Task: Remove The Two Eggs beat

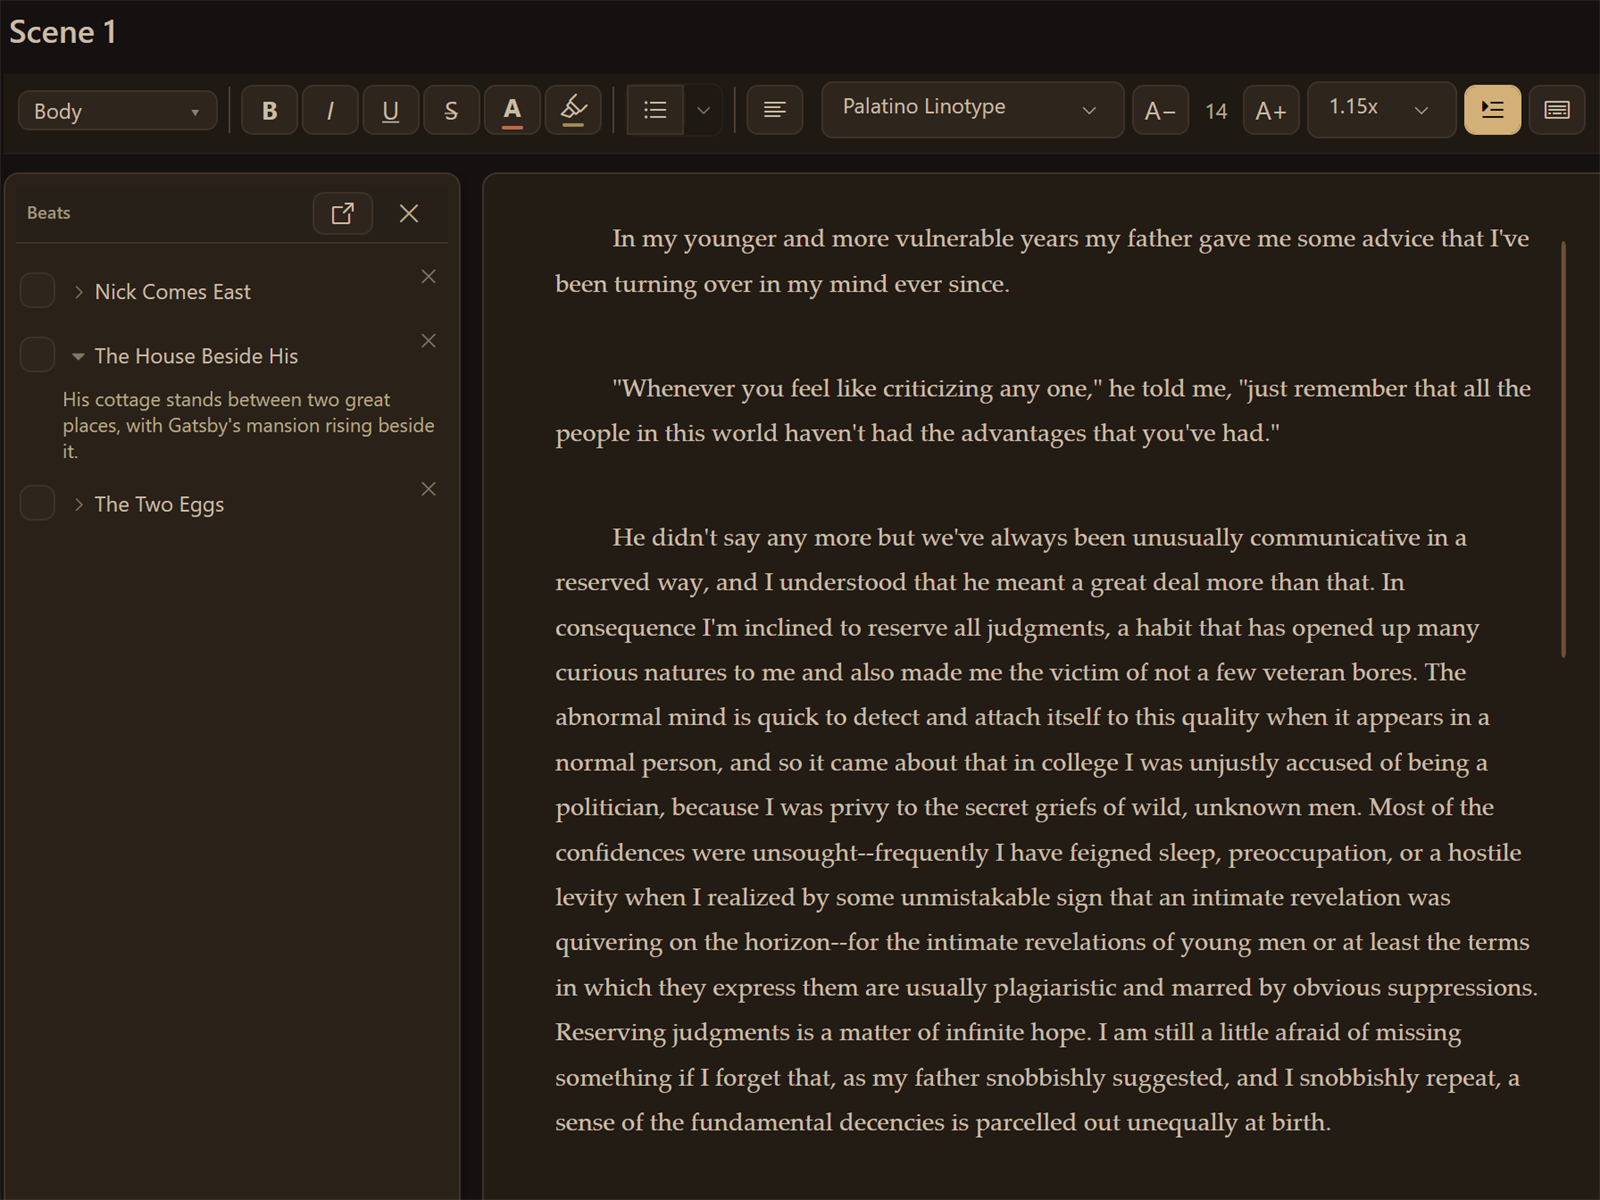Action: click(428, 489)
